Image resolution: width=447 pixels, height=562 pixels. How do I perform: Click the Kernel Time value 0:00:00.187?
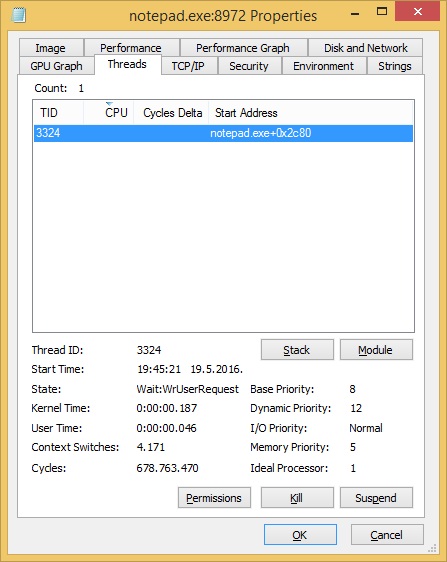167,408
